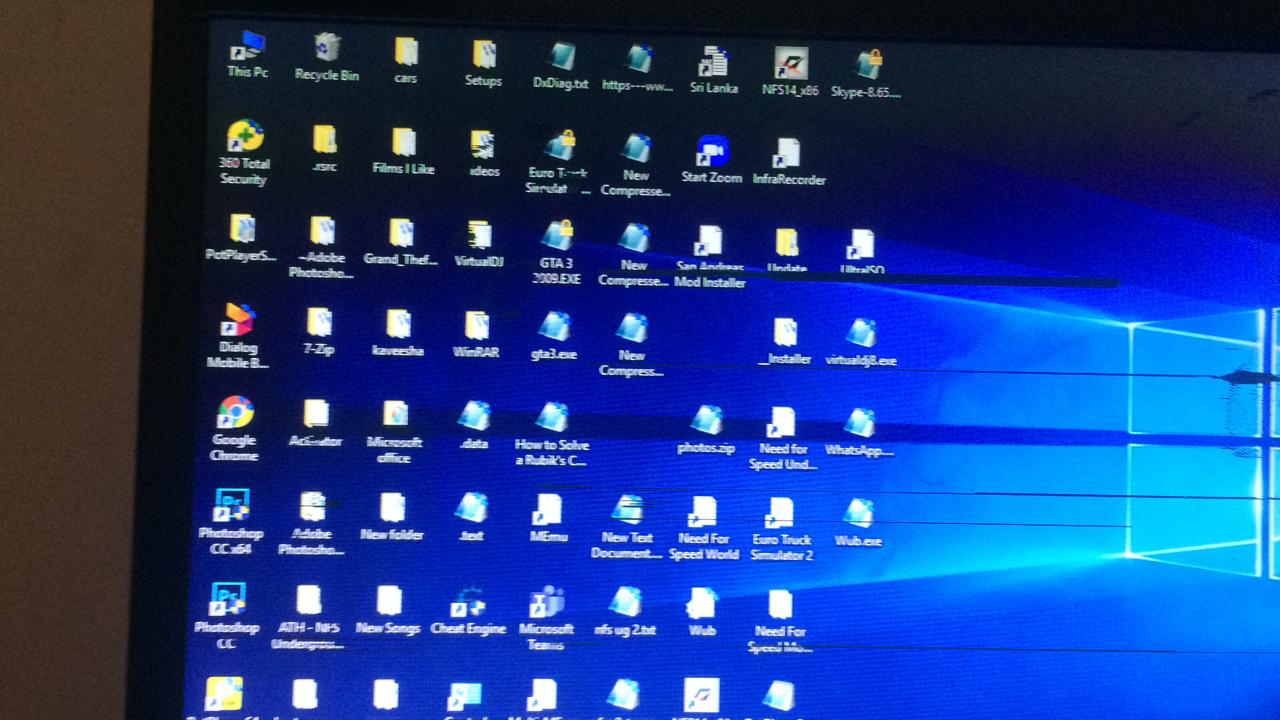
Task: Open the Recycle Bin
Action: 327,57
